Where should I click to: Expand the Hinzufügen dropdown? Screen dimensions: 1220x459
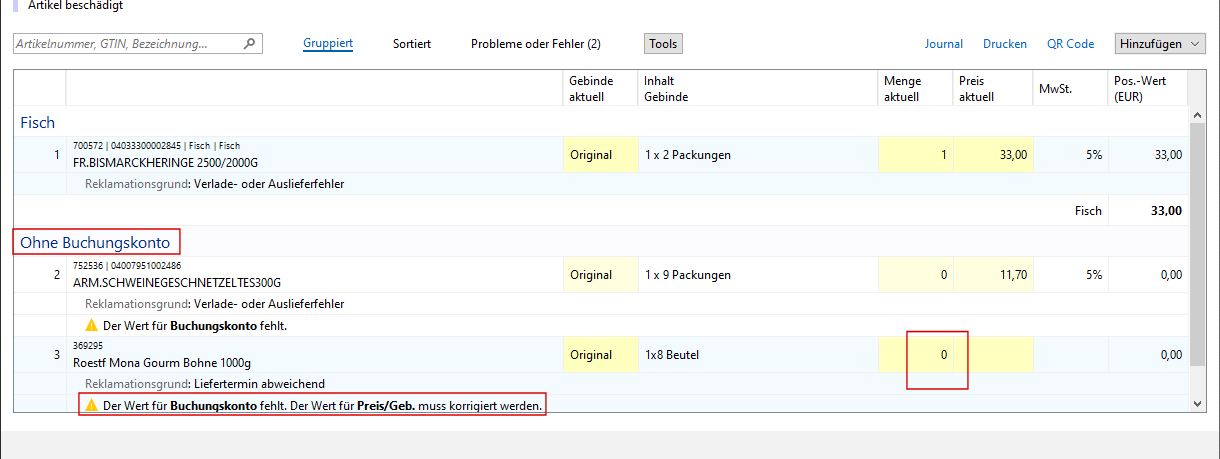(1161, 44)
